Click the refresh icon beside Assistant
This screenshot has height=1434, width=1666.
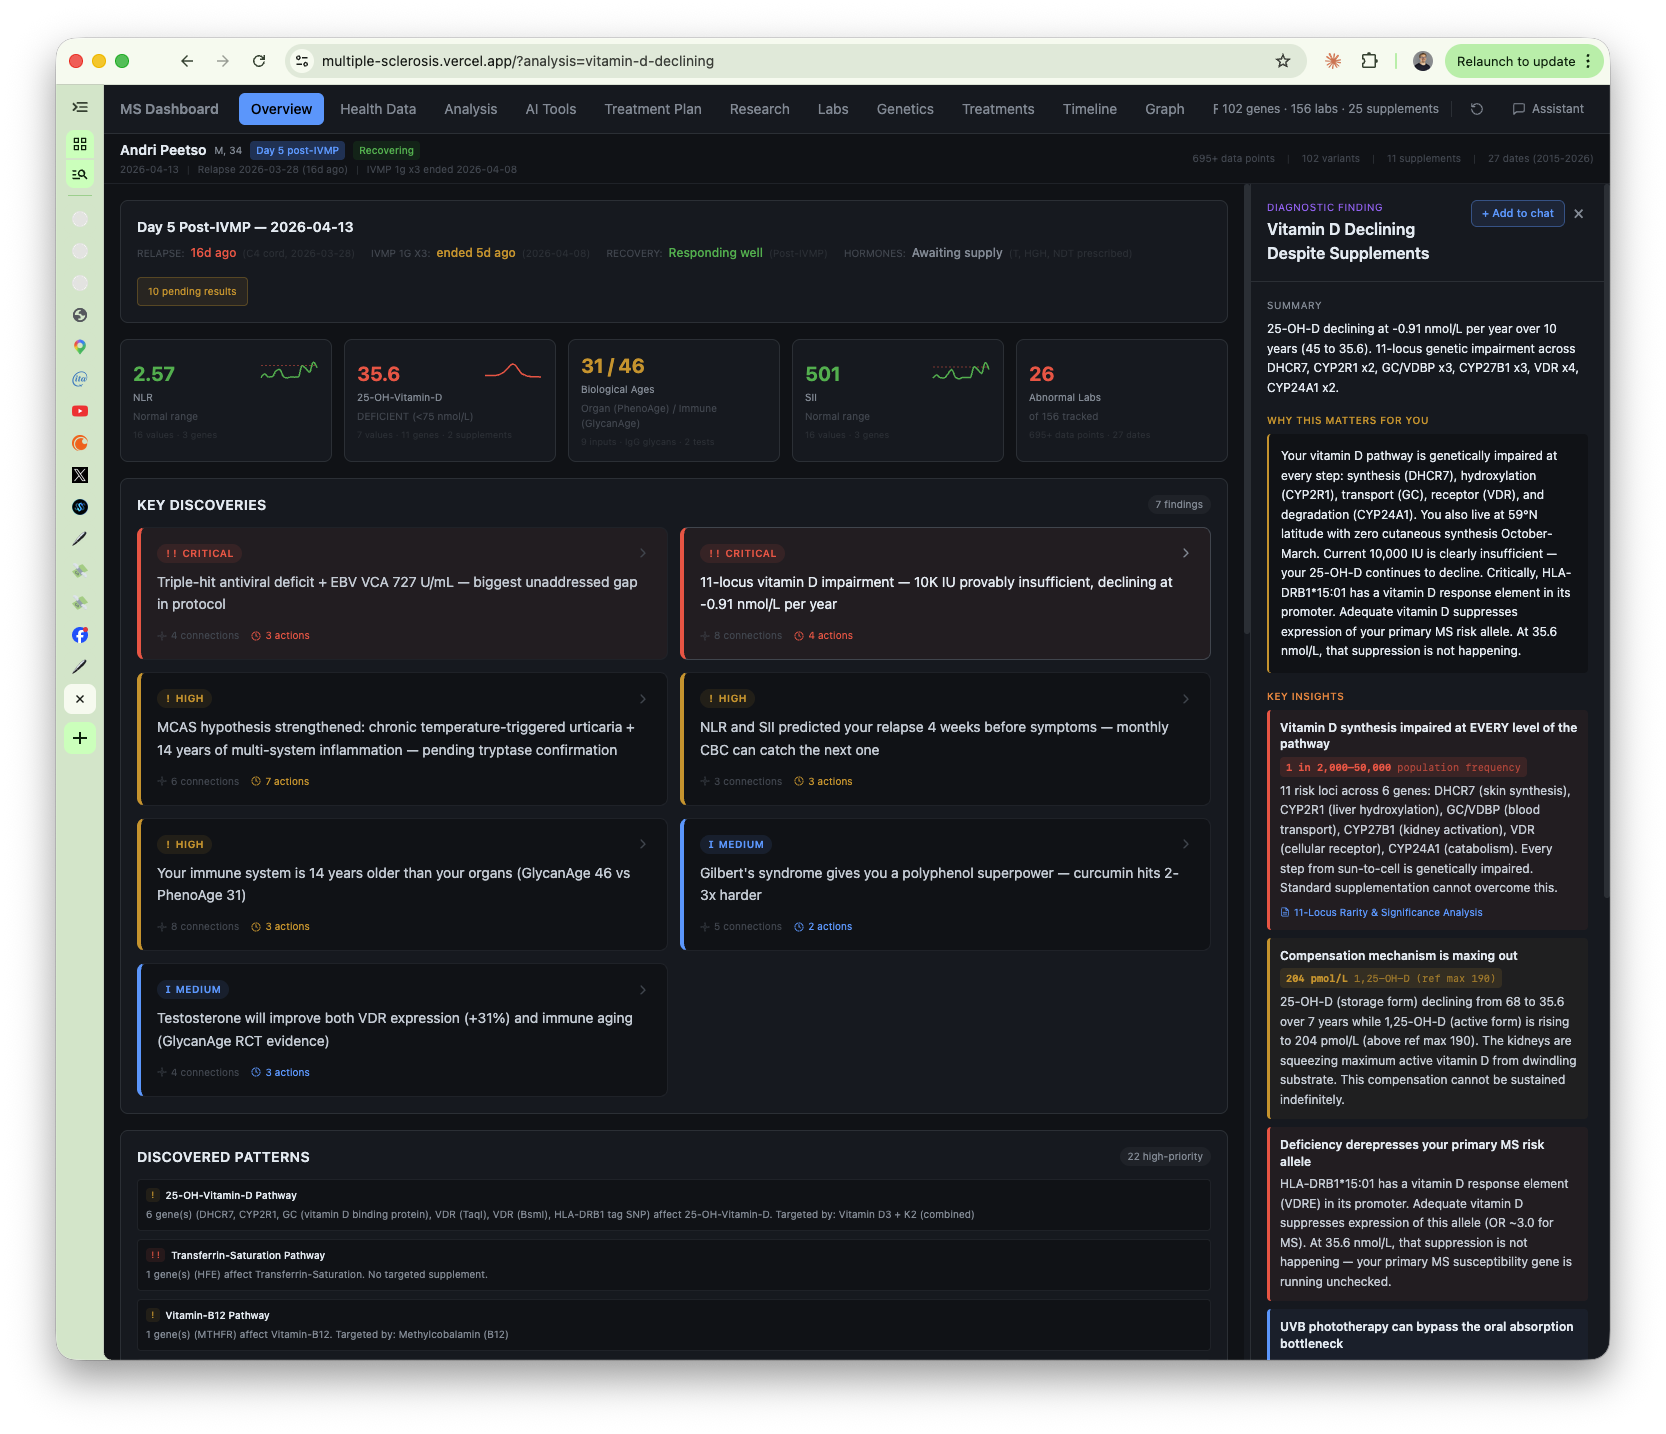[x=1476, y=109]
